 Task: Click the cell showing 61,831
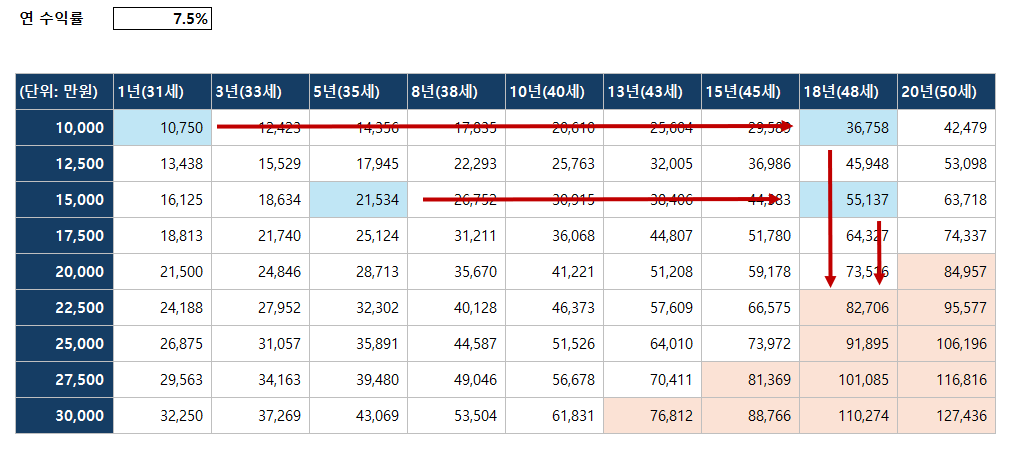pyautogui.click(x=555, y=416)
